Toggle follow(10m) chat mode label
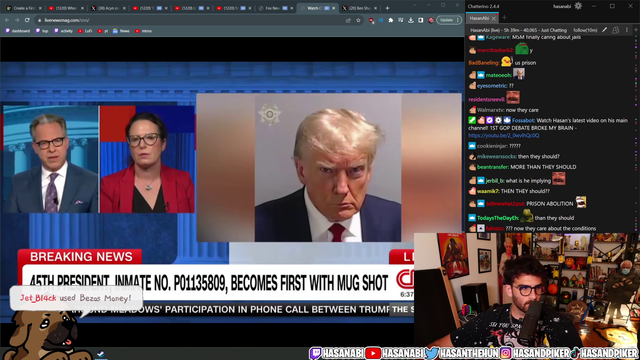This screenshot has height=360, width=640. point(585,30)
